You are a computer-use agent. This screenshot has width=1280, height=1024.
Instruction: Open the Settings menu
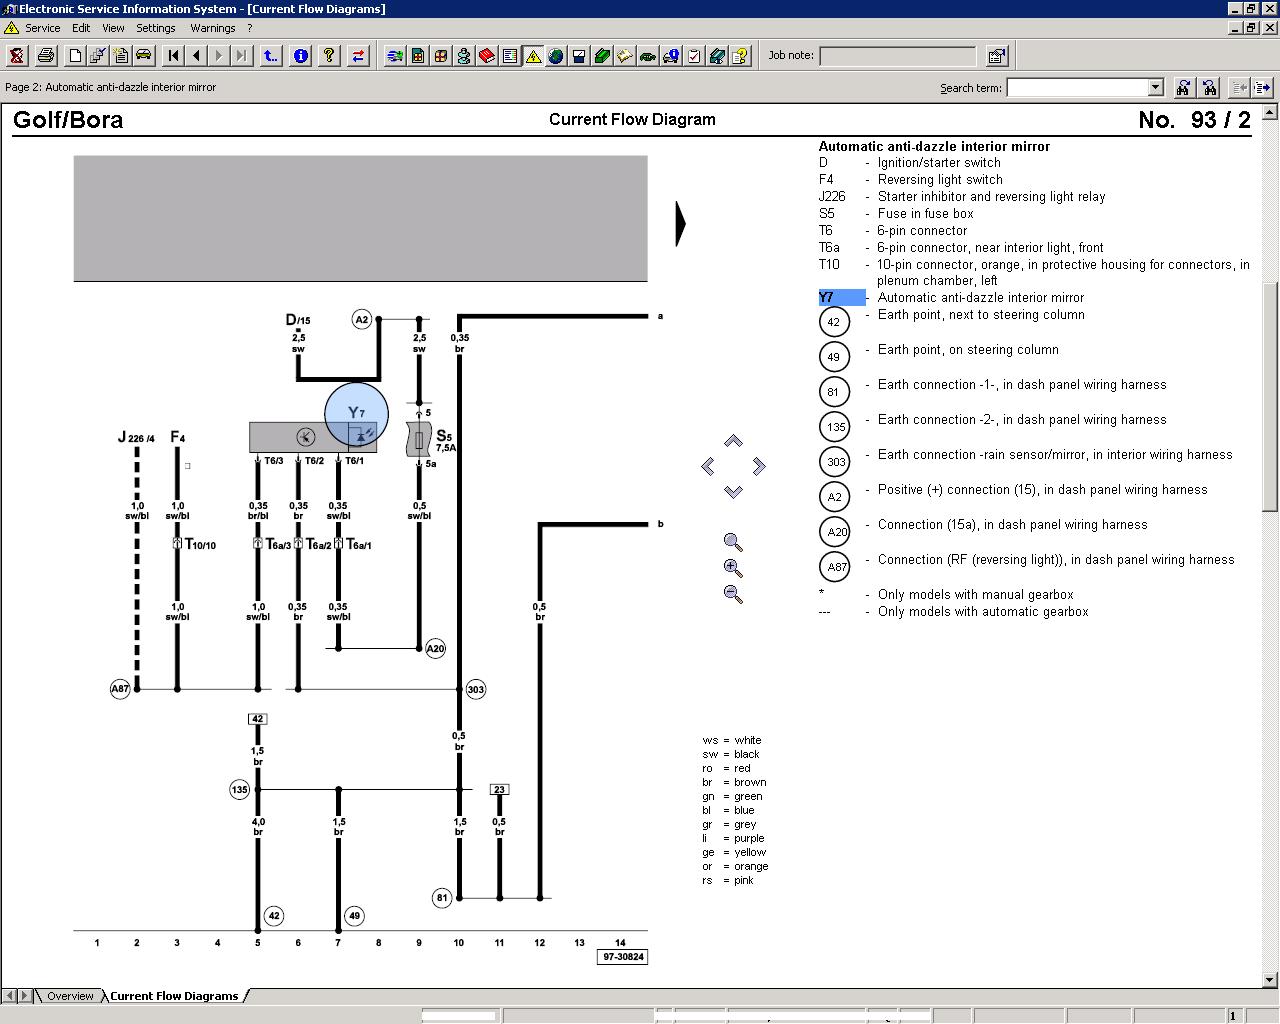point(155,28)
